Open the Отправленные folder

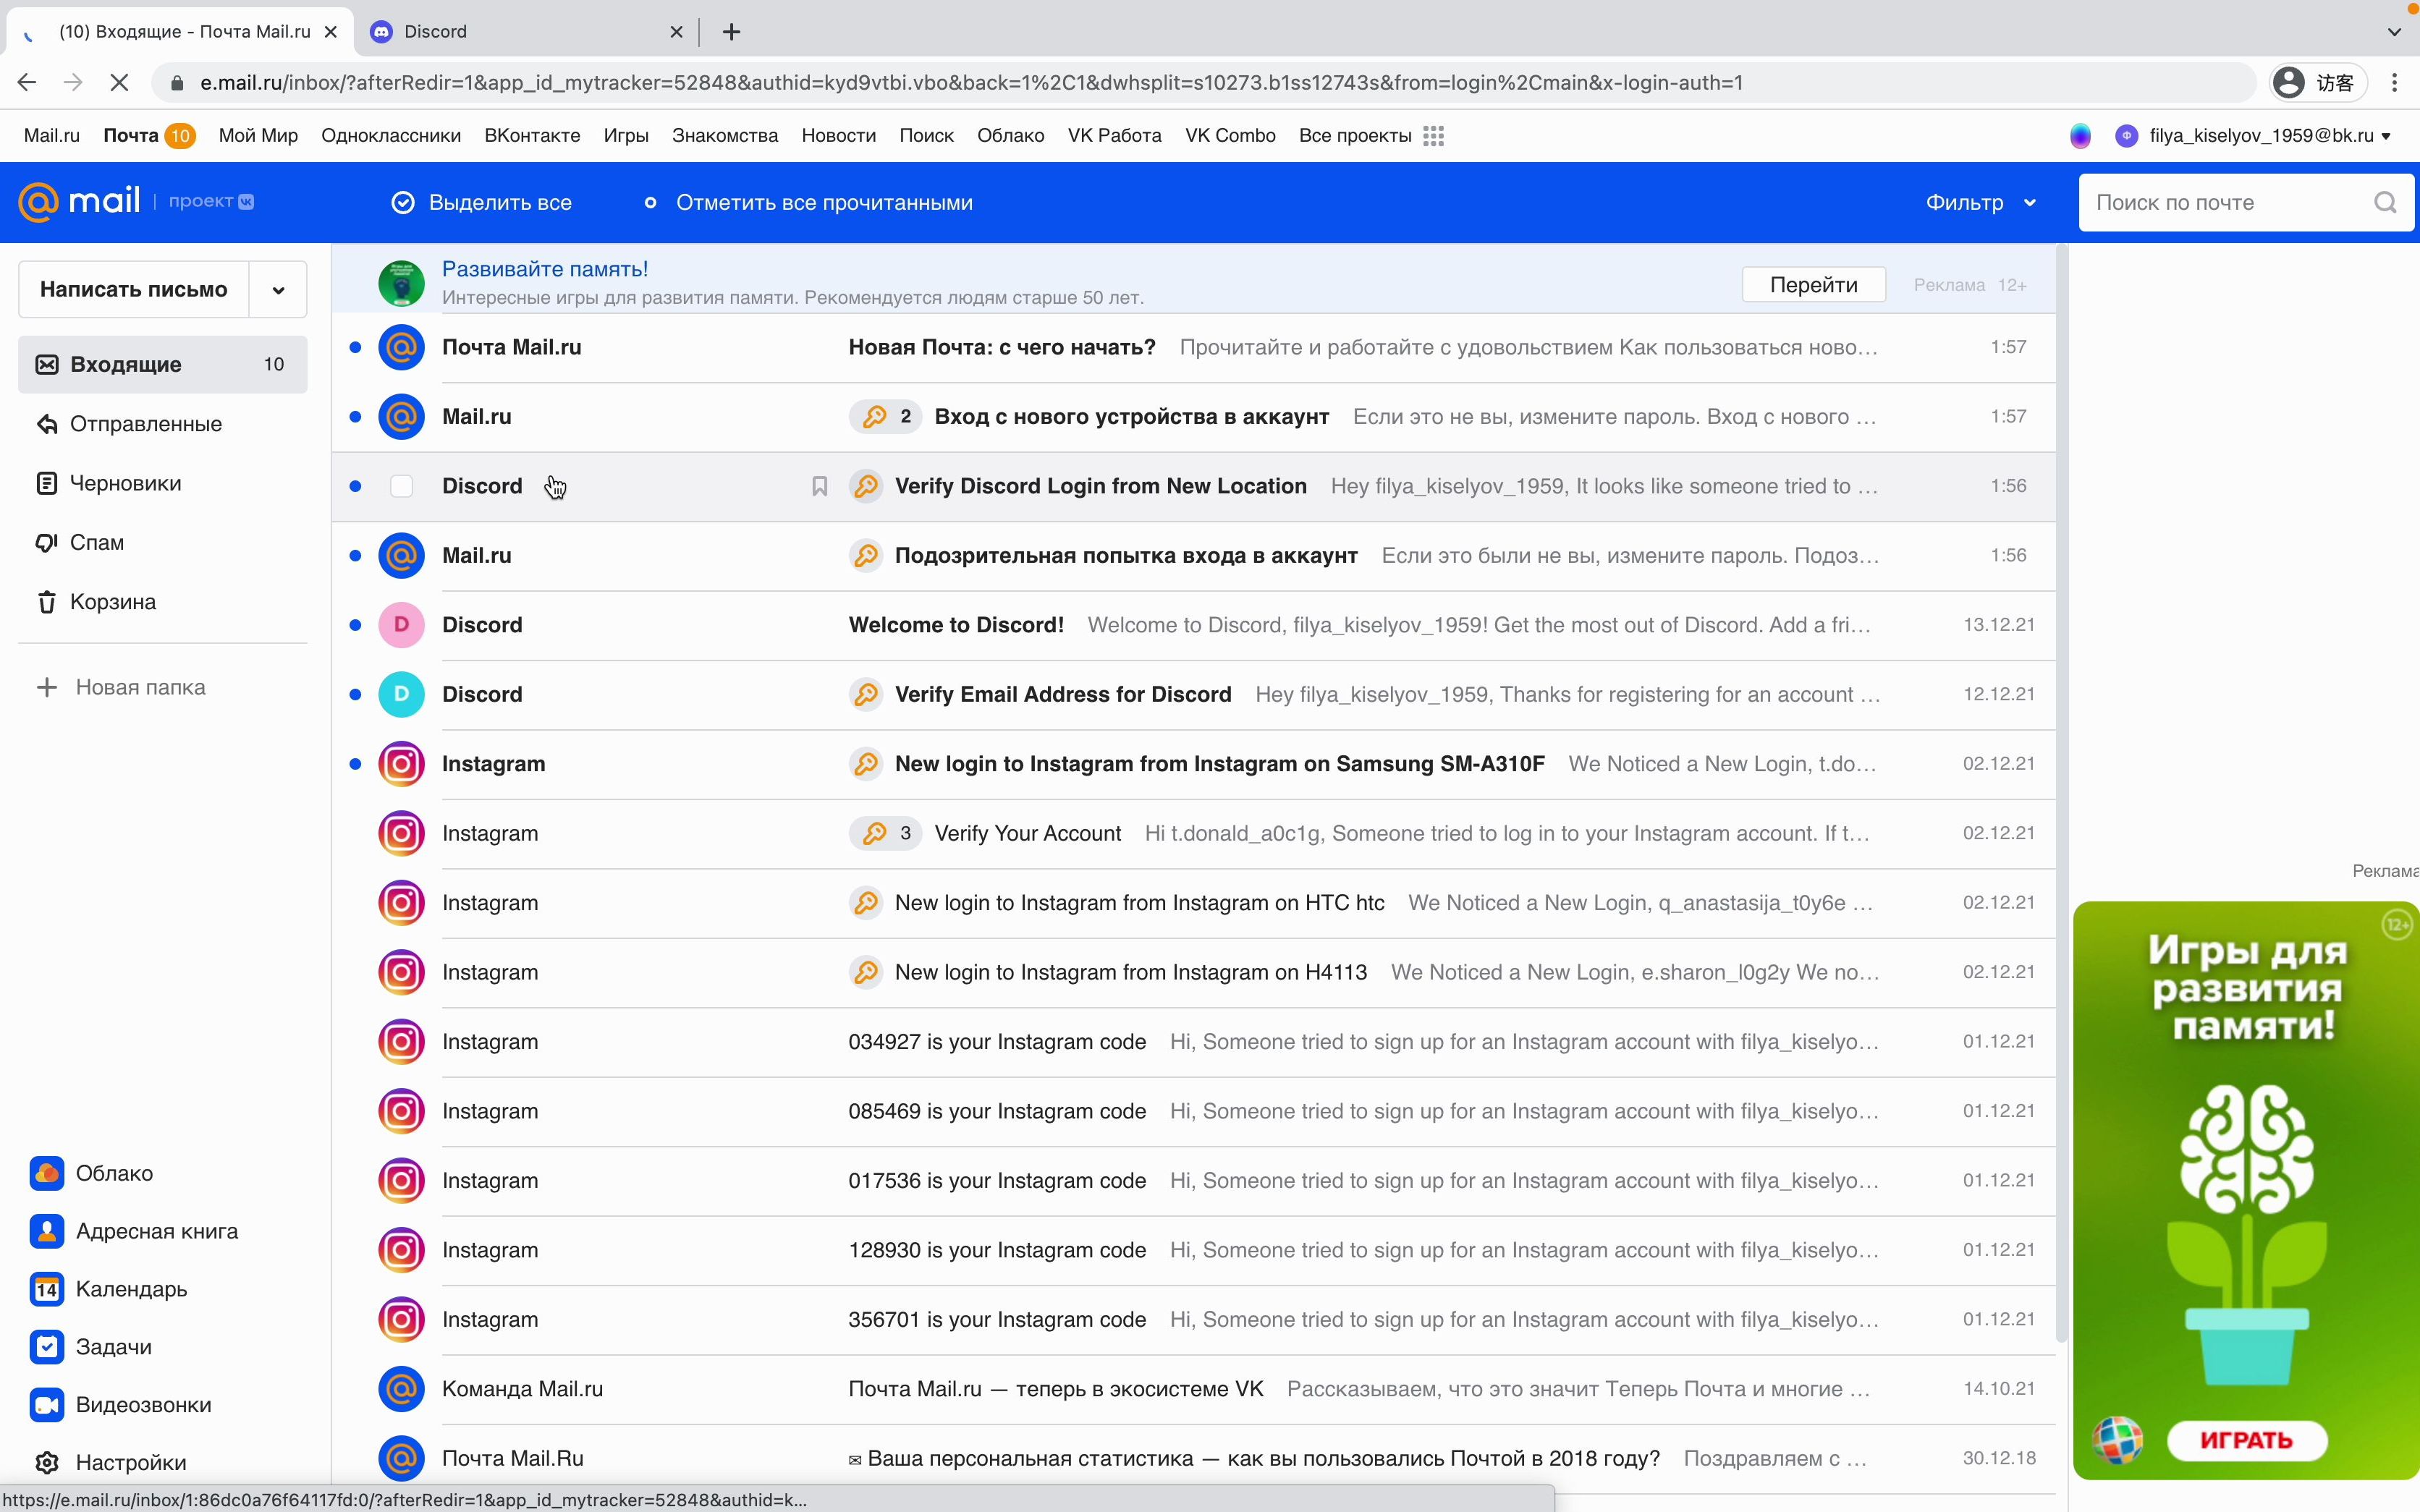[162, 424]
